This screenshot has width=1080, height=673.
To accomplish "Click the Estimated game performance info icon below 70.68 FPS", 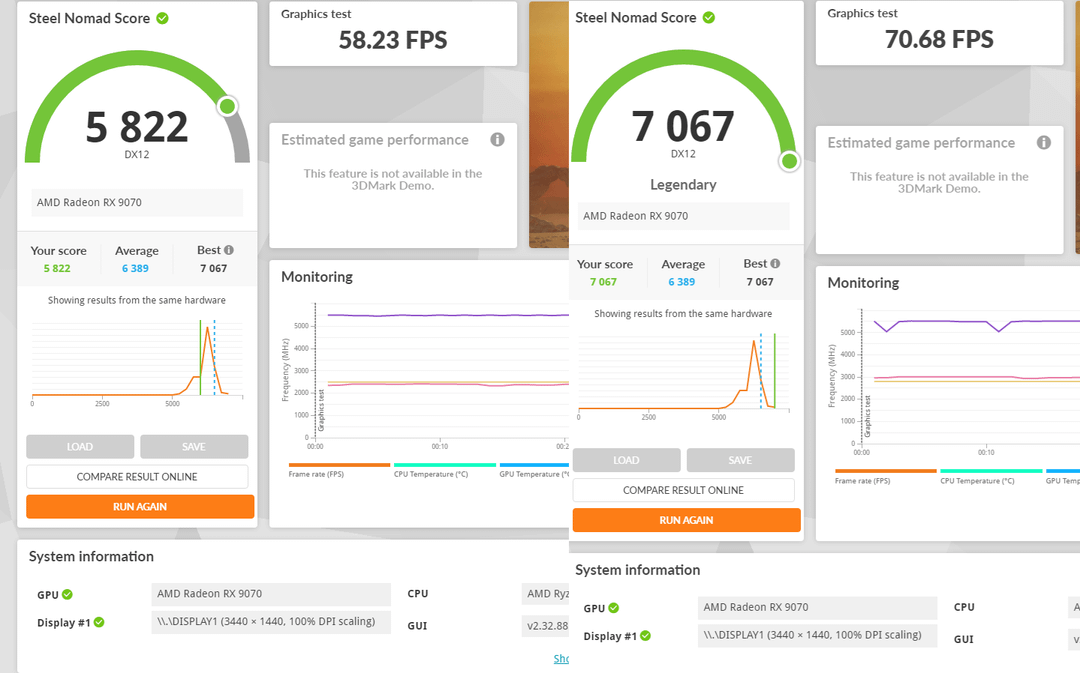I will point(1044,143).
